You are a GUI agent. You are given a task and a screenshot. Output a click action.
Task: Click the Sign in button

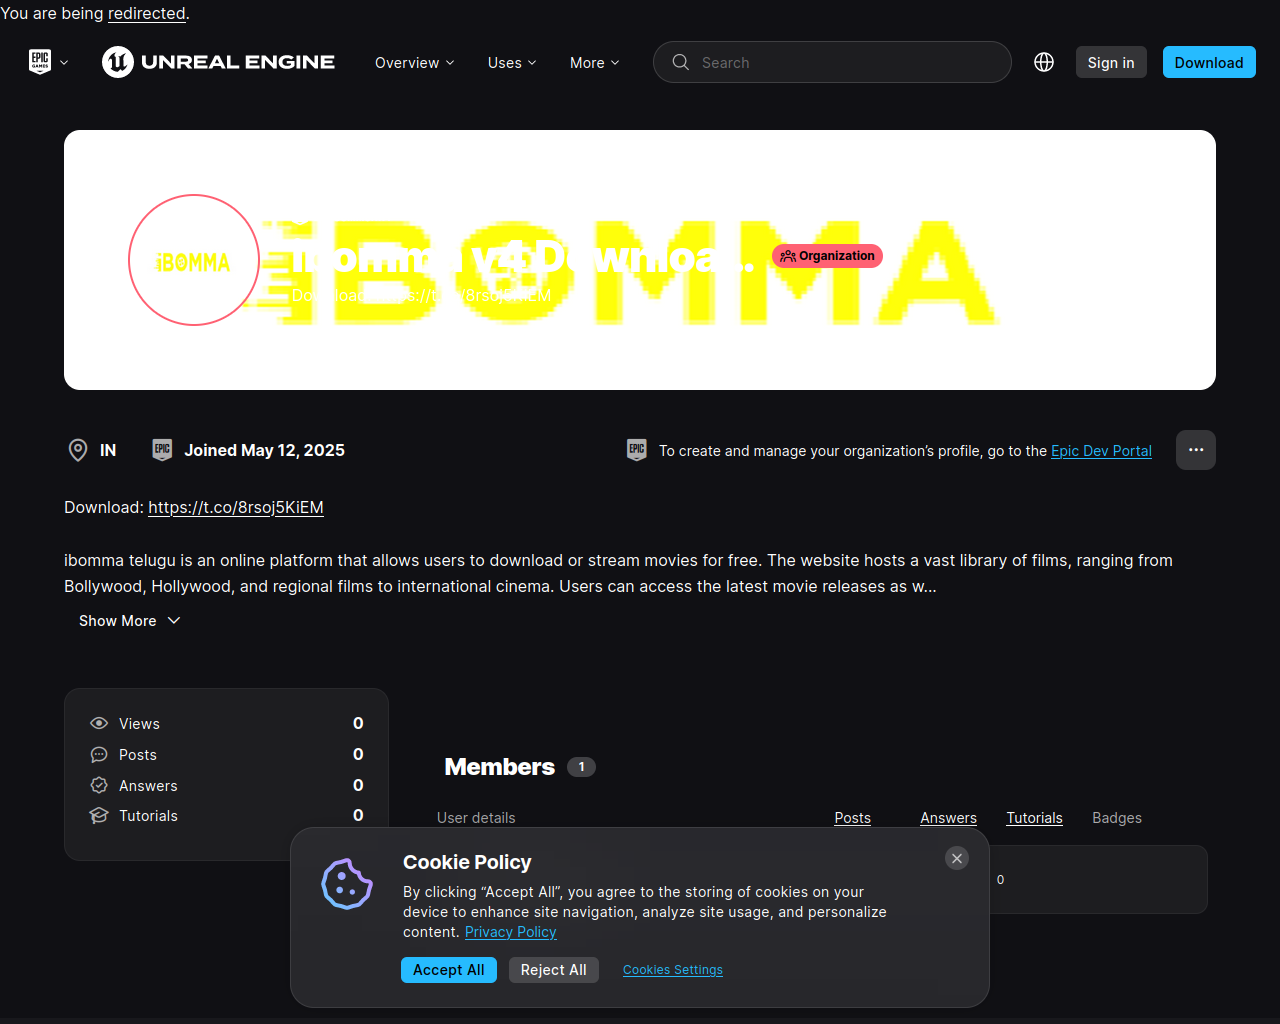1111,62
